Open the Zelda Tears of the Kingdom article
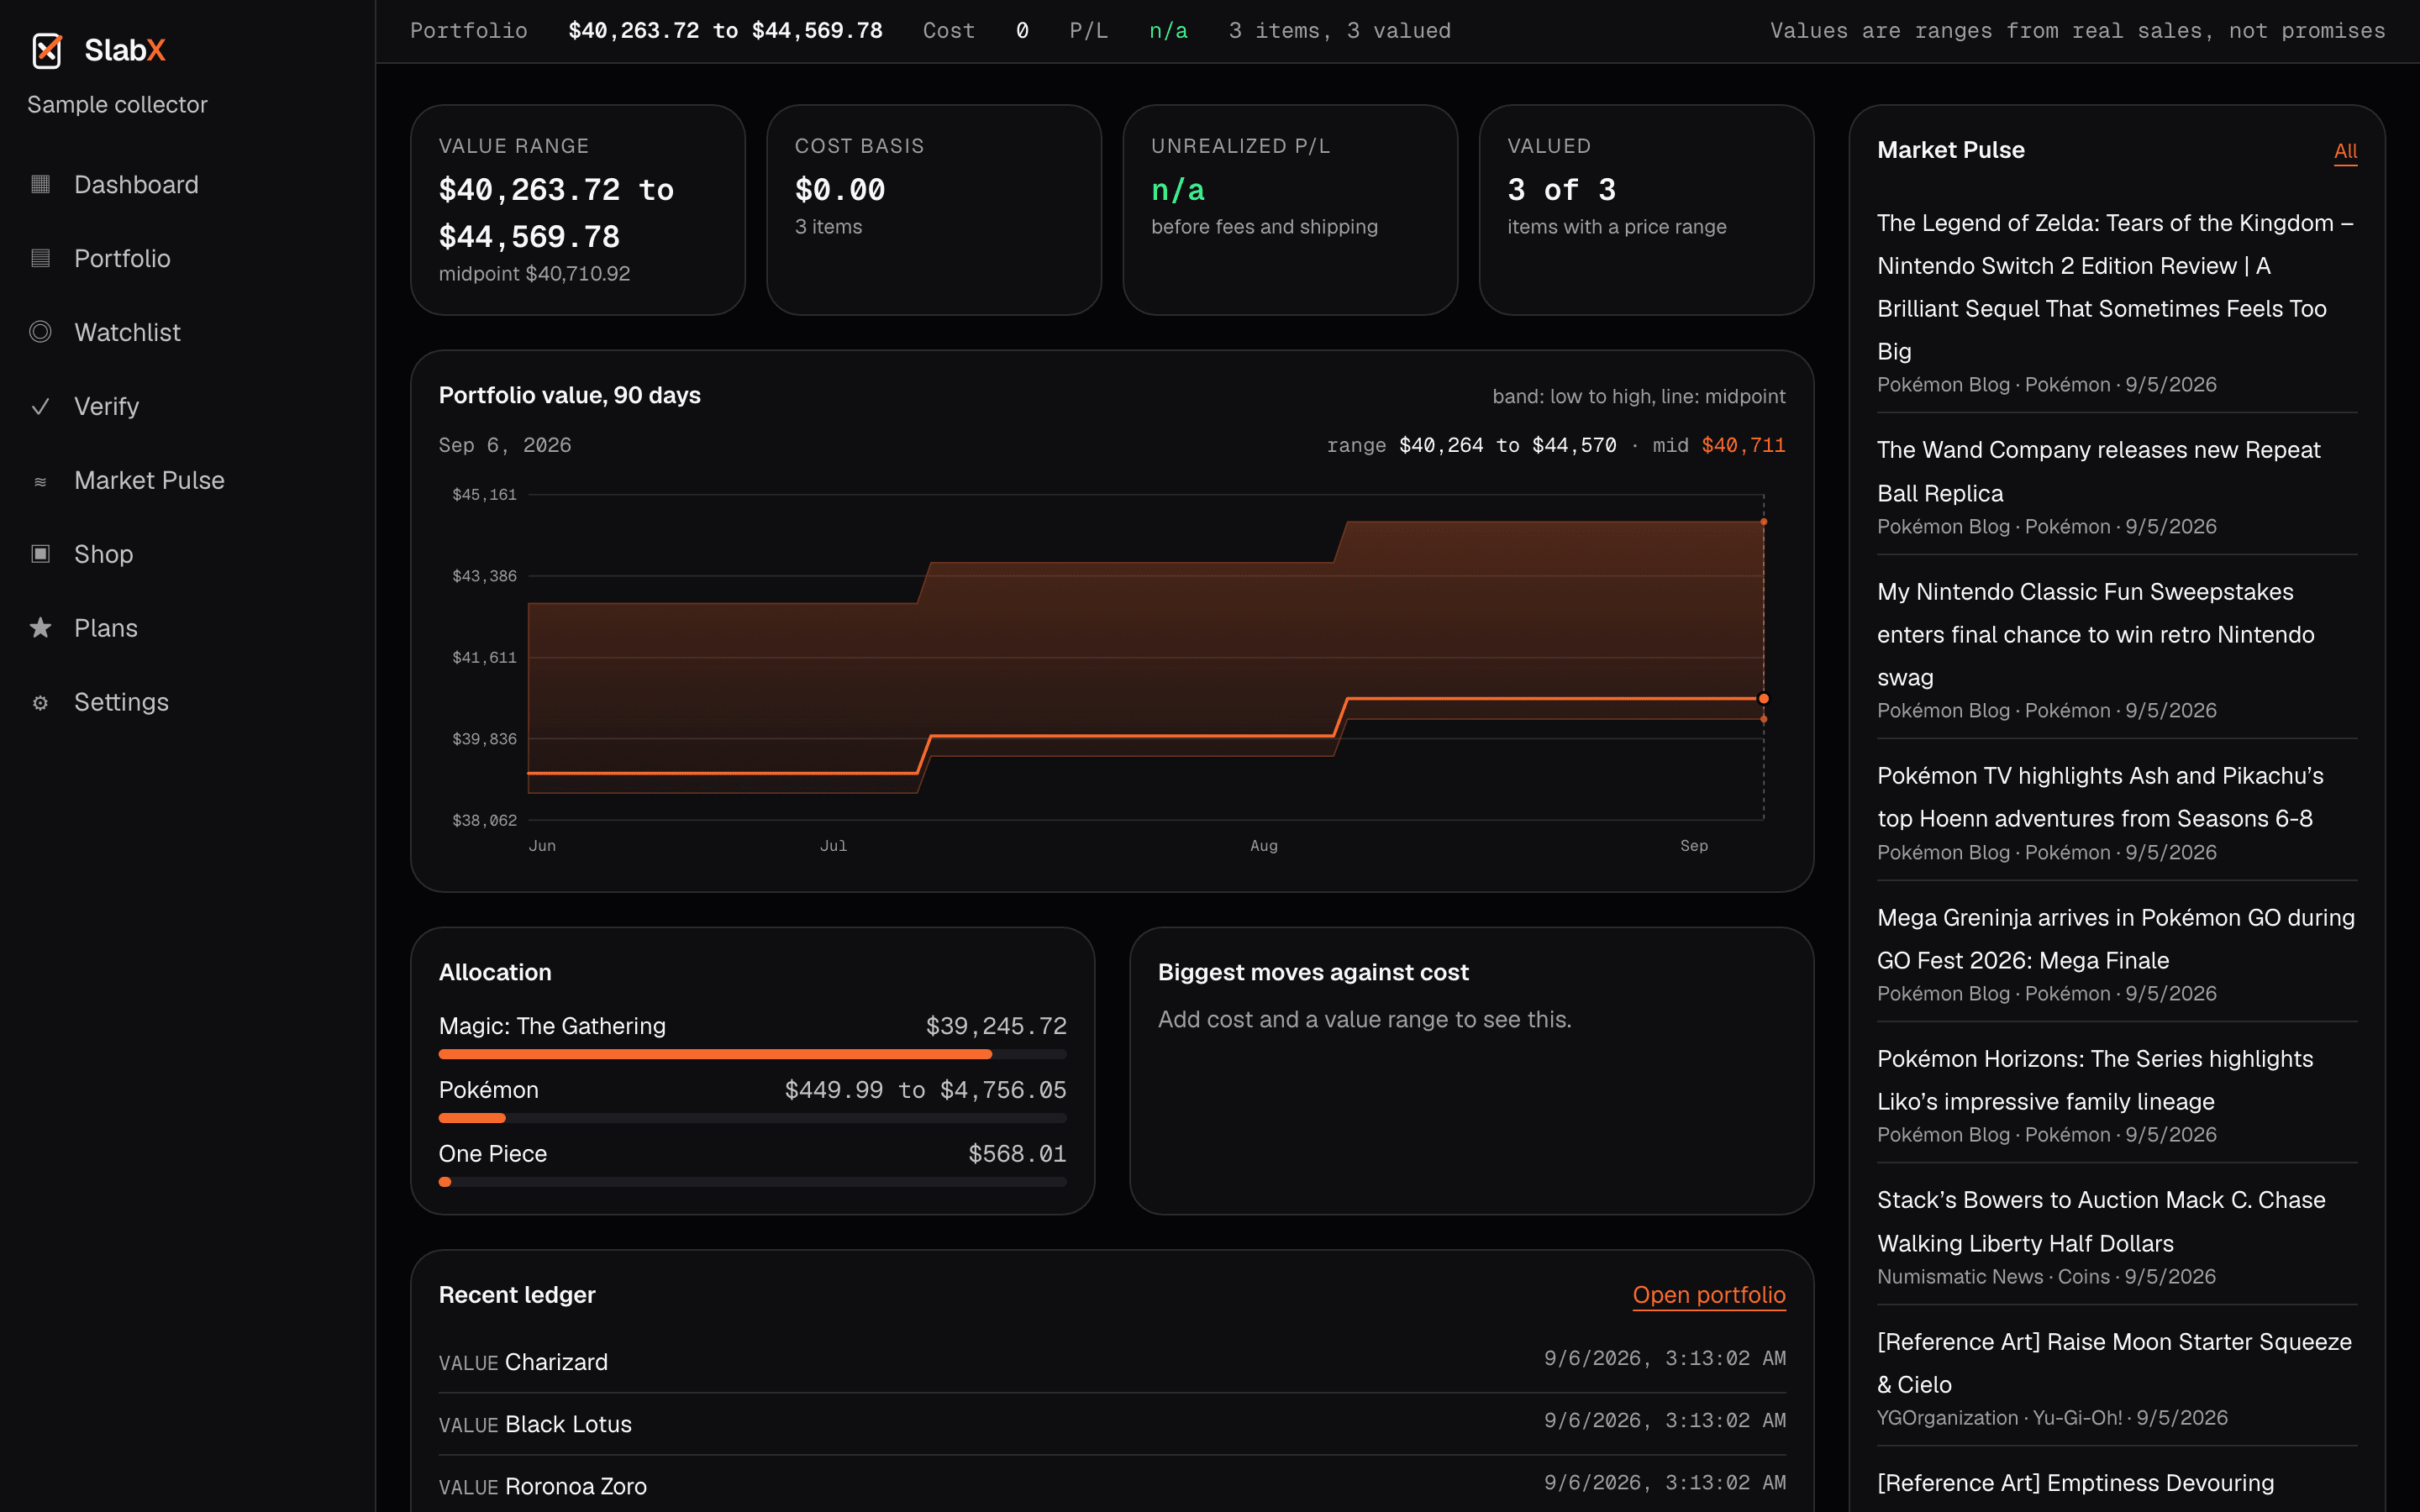 pyautogui.click(x=2116, y=287)
